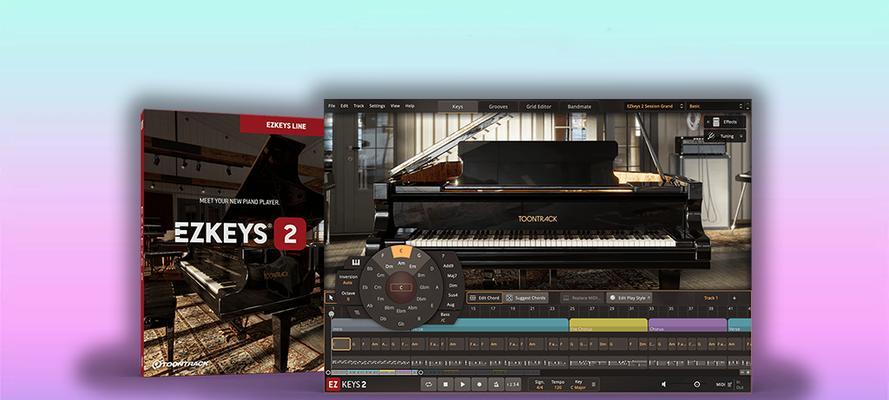Arm the Record button in transport
The height and width of the screenshot is (400, 889).
[x=480, y=384]
